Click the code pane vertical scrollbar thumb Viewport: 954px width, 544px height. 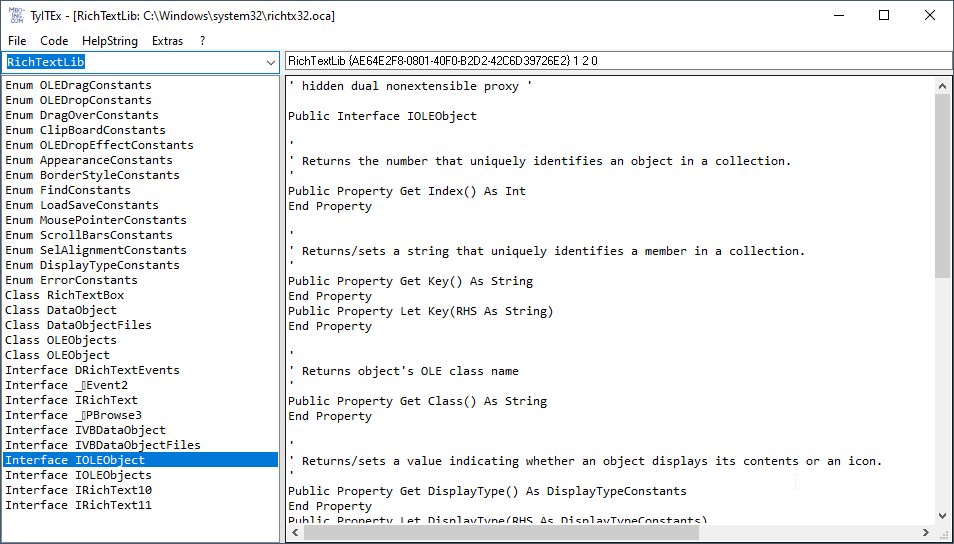[x=942, y=186]
